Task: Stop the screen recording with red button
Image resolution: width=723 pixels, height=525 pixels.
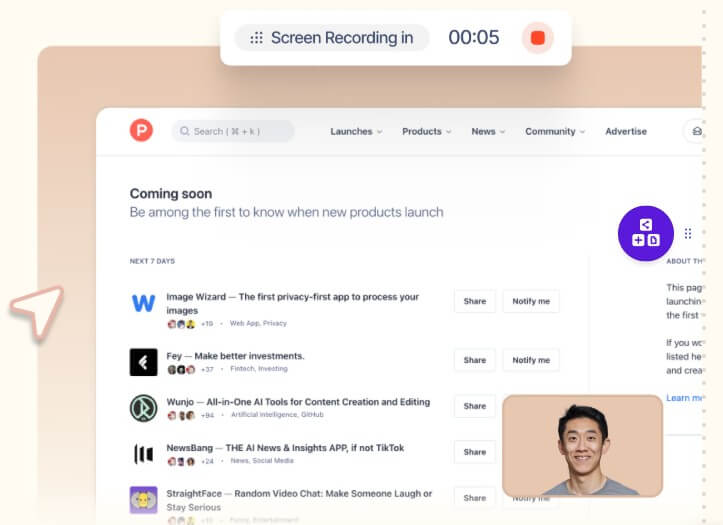Action: [x=537, y=38]
